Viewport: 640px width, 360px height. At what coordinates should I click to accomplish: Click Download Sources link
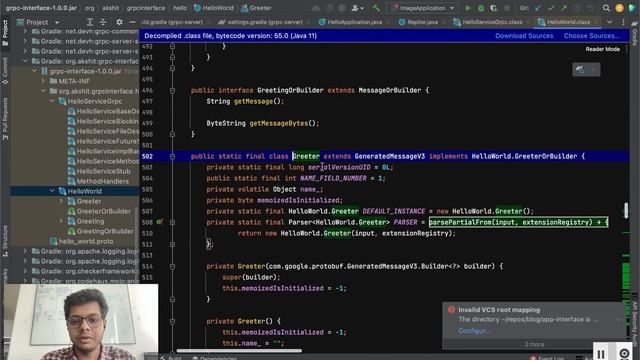tap(524, 36)
